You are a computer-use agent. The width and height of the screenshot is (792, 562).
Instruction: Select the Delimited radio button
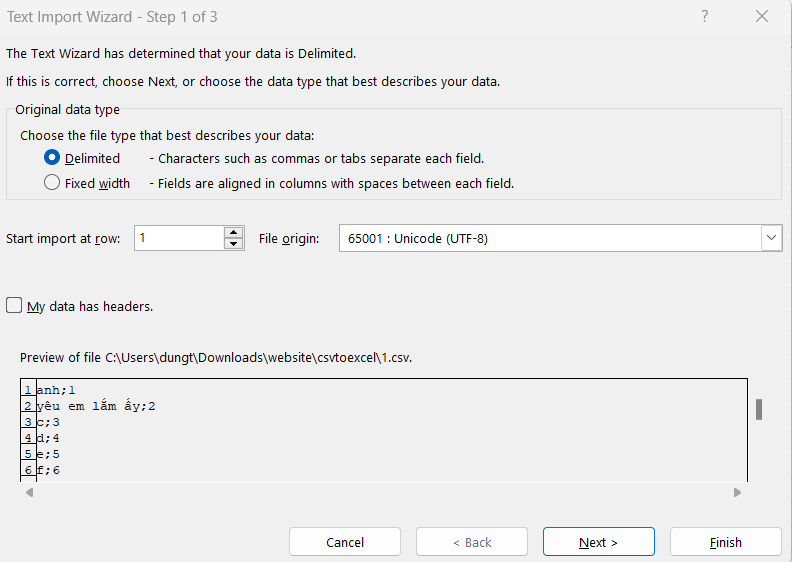click(x=52, y=158)
